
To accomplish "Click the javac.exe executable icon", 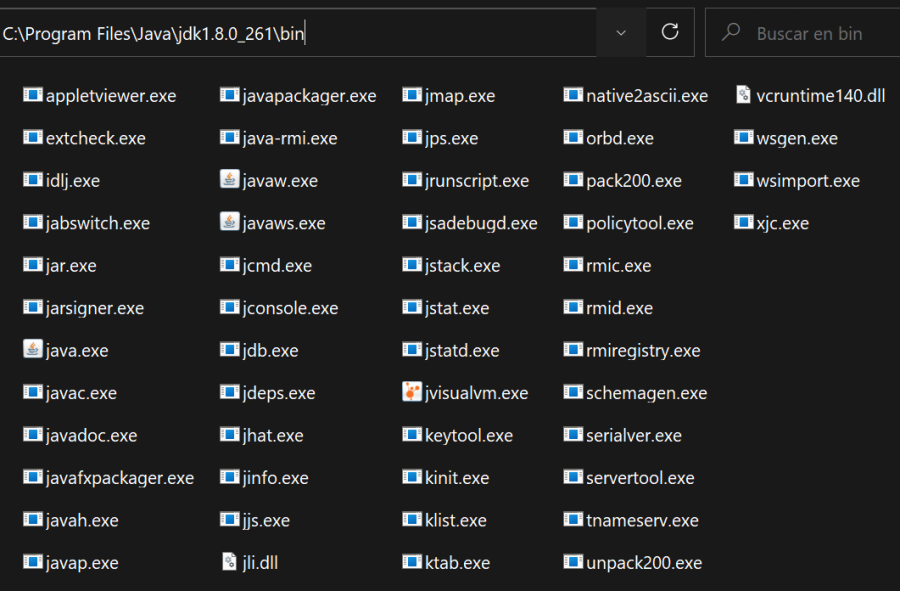I will point(32,393).
